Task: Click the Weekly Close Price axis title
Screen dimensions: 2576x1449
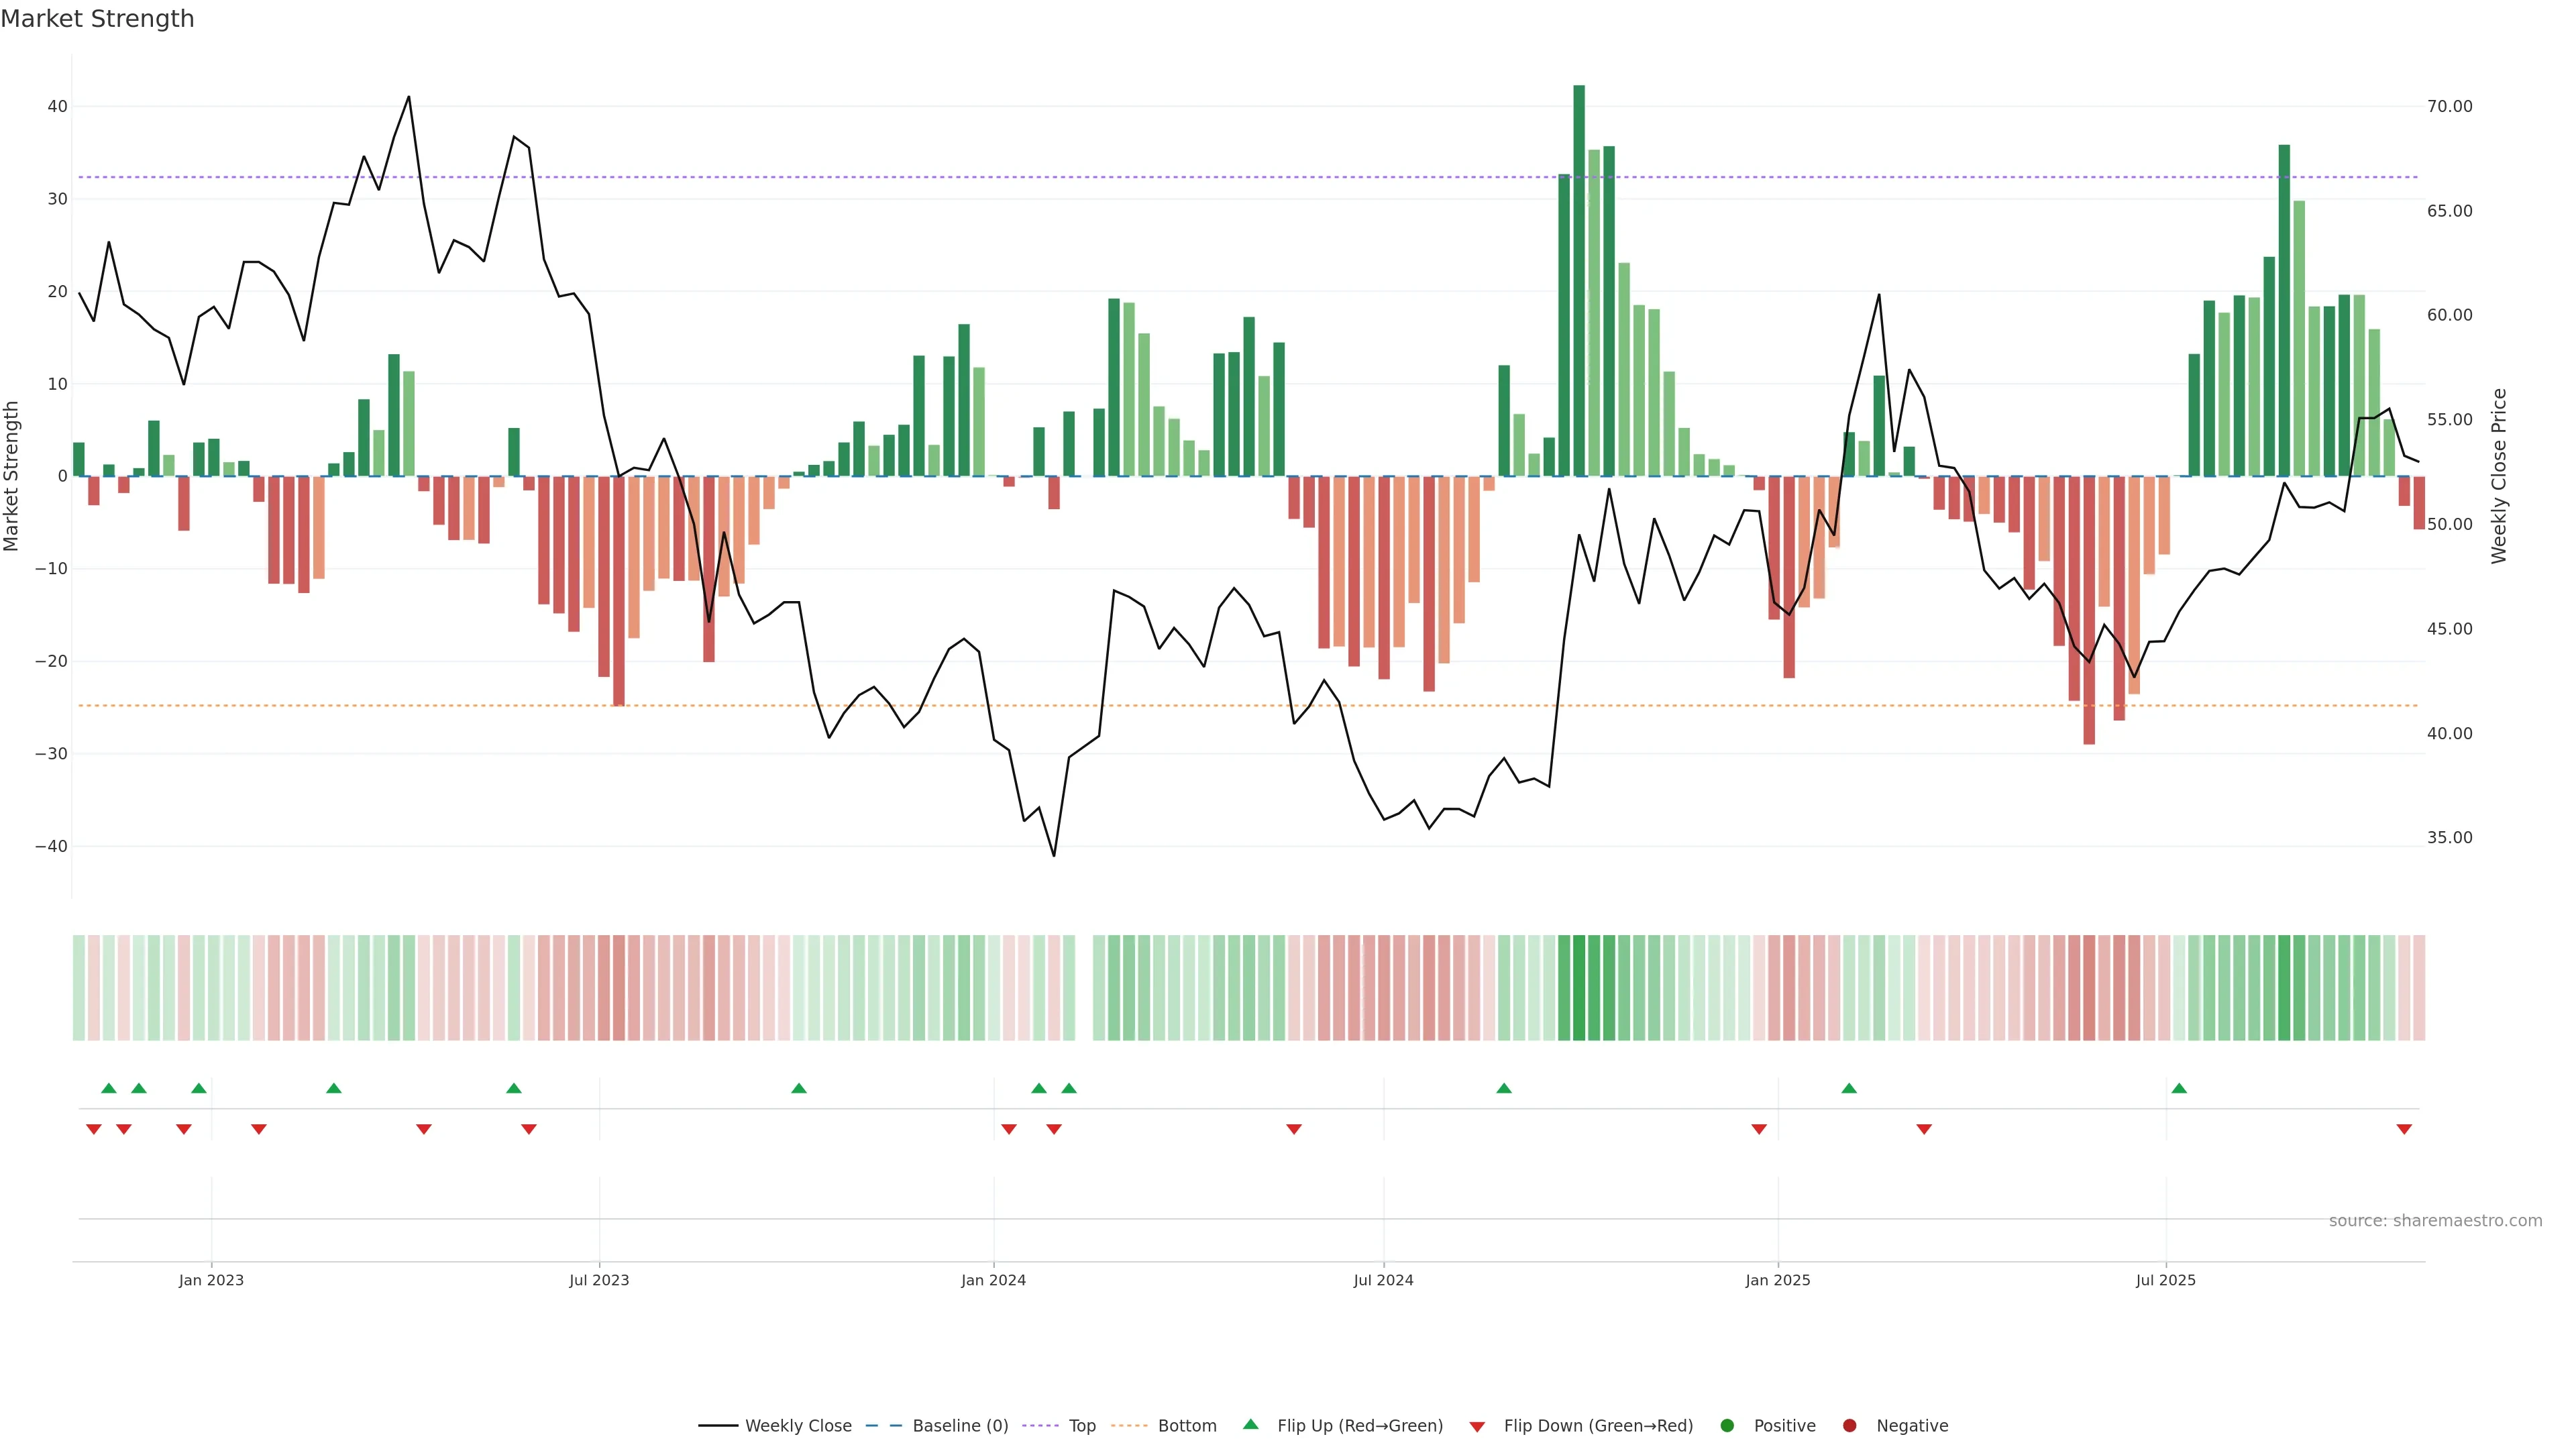Action: pyautogui.click(x=2499, y=476)
